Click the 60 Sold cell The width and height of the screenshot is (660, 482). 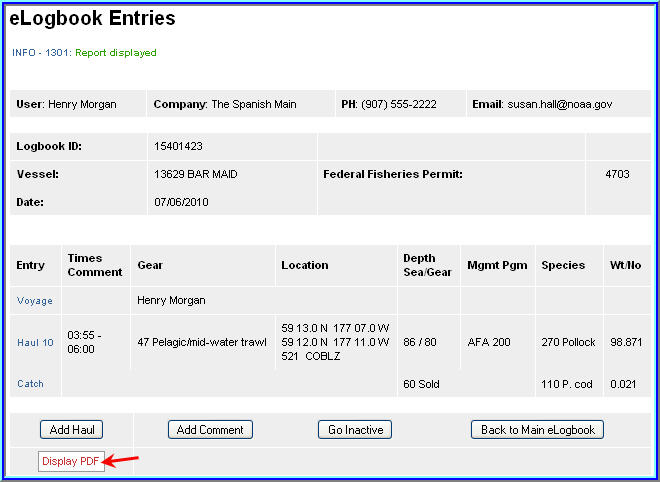click(x=421, y=384)
